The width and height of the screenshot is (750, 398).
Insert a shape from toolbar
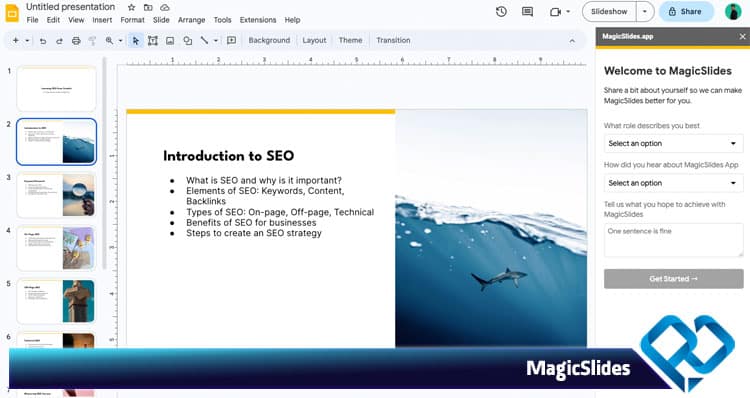[188, 41]
